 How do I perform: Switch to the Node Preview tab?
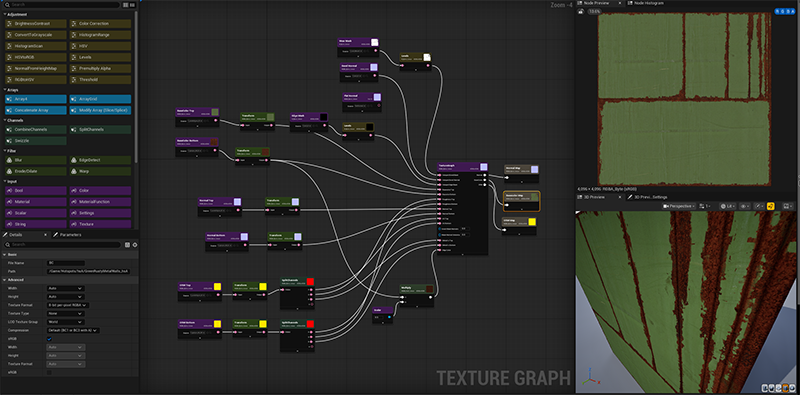click(597, 3)
